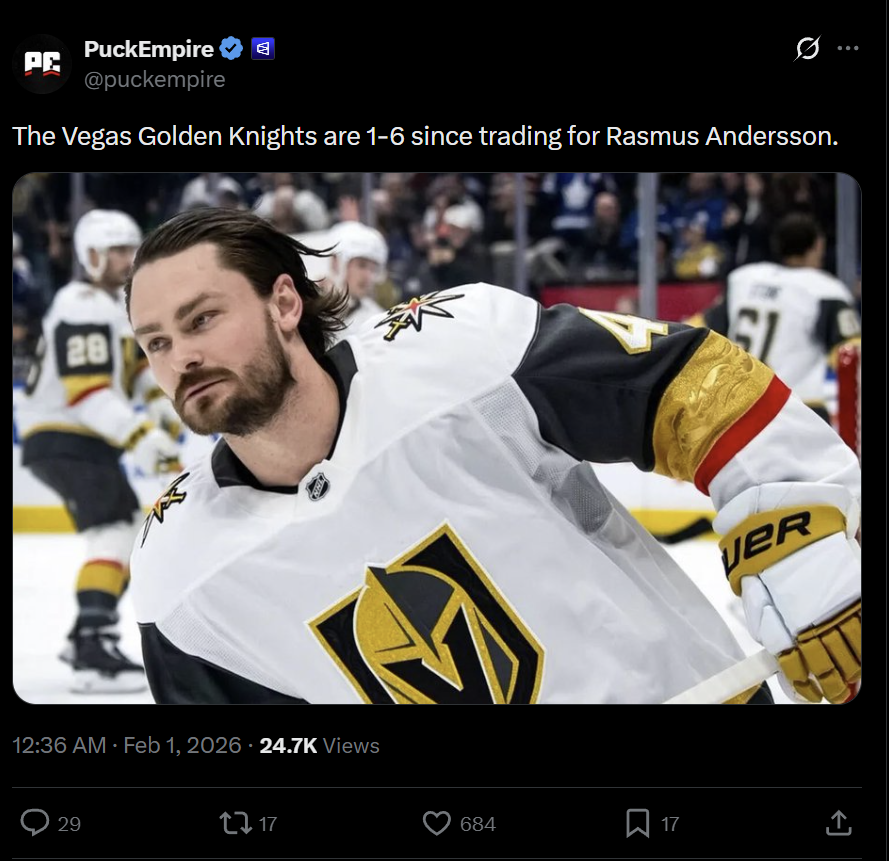Open the @puckempire handle link
Screen dimensions: 889x861
pyautogui.click(x=154, y=79)
